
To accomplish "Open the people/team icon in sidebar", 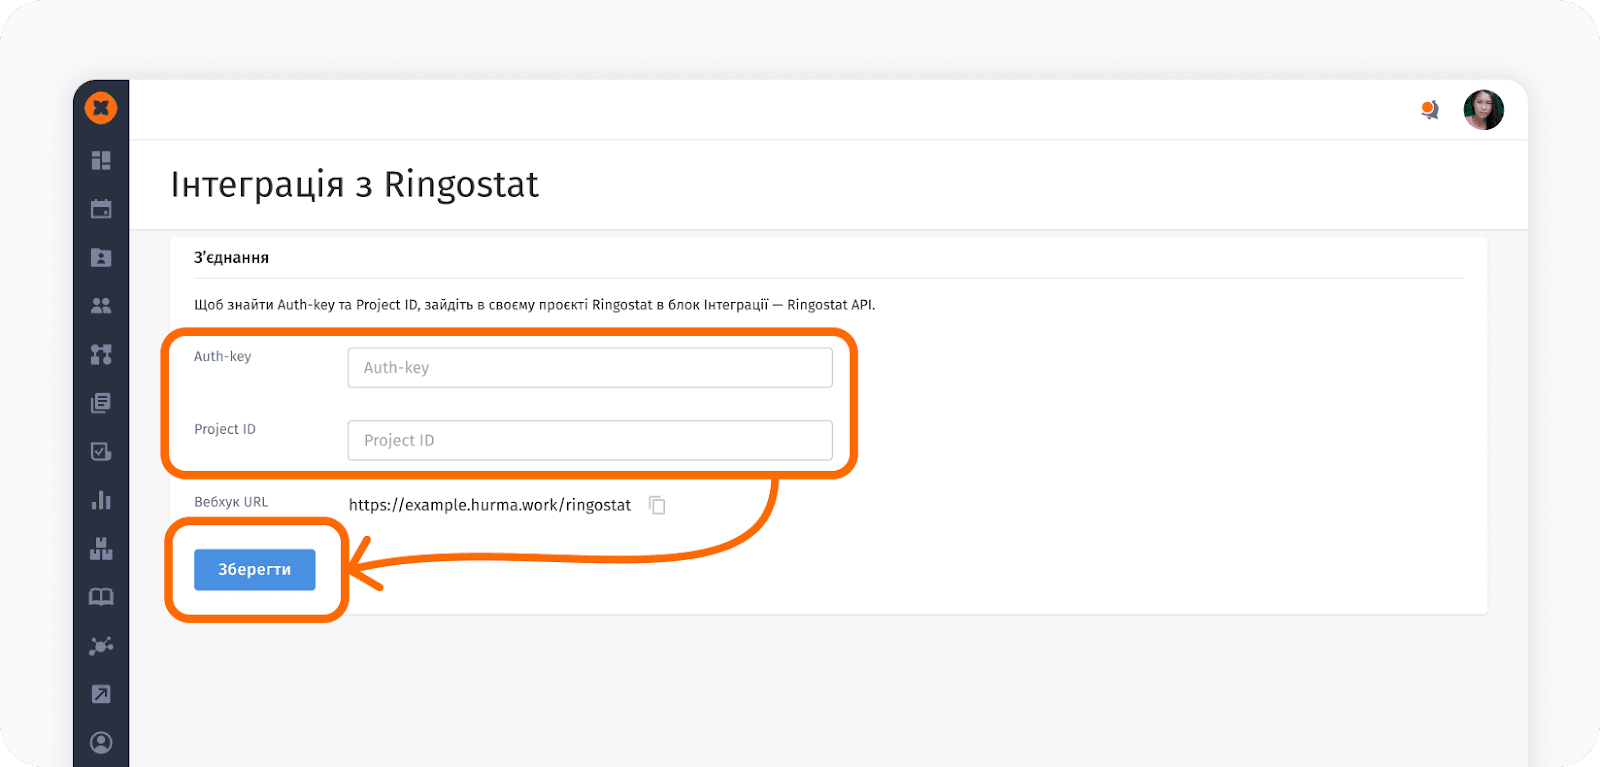I will pos(101,306).
